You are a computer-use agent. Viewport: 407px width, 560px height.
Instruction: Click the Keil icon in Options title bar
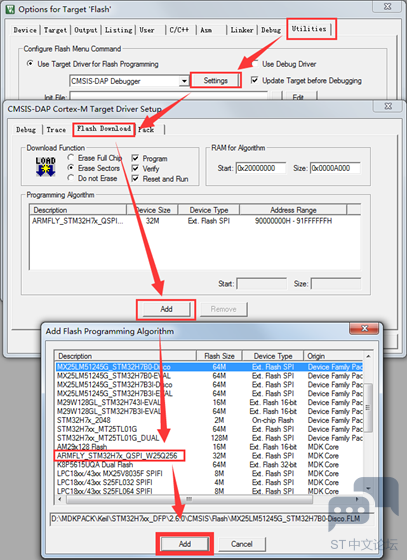(x=10, y=9)
